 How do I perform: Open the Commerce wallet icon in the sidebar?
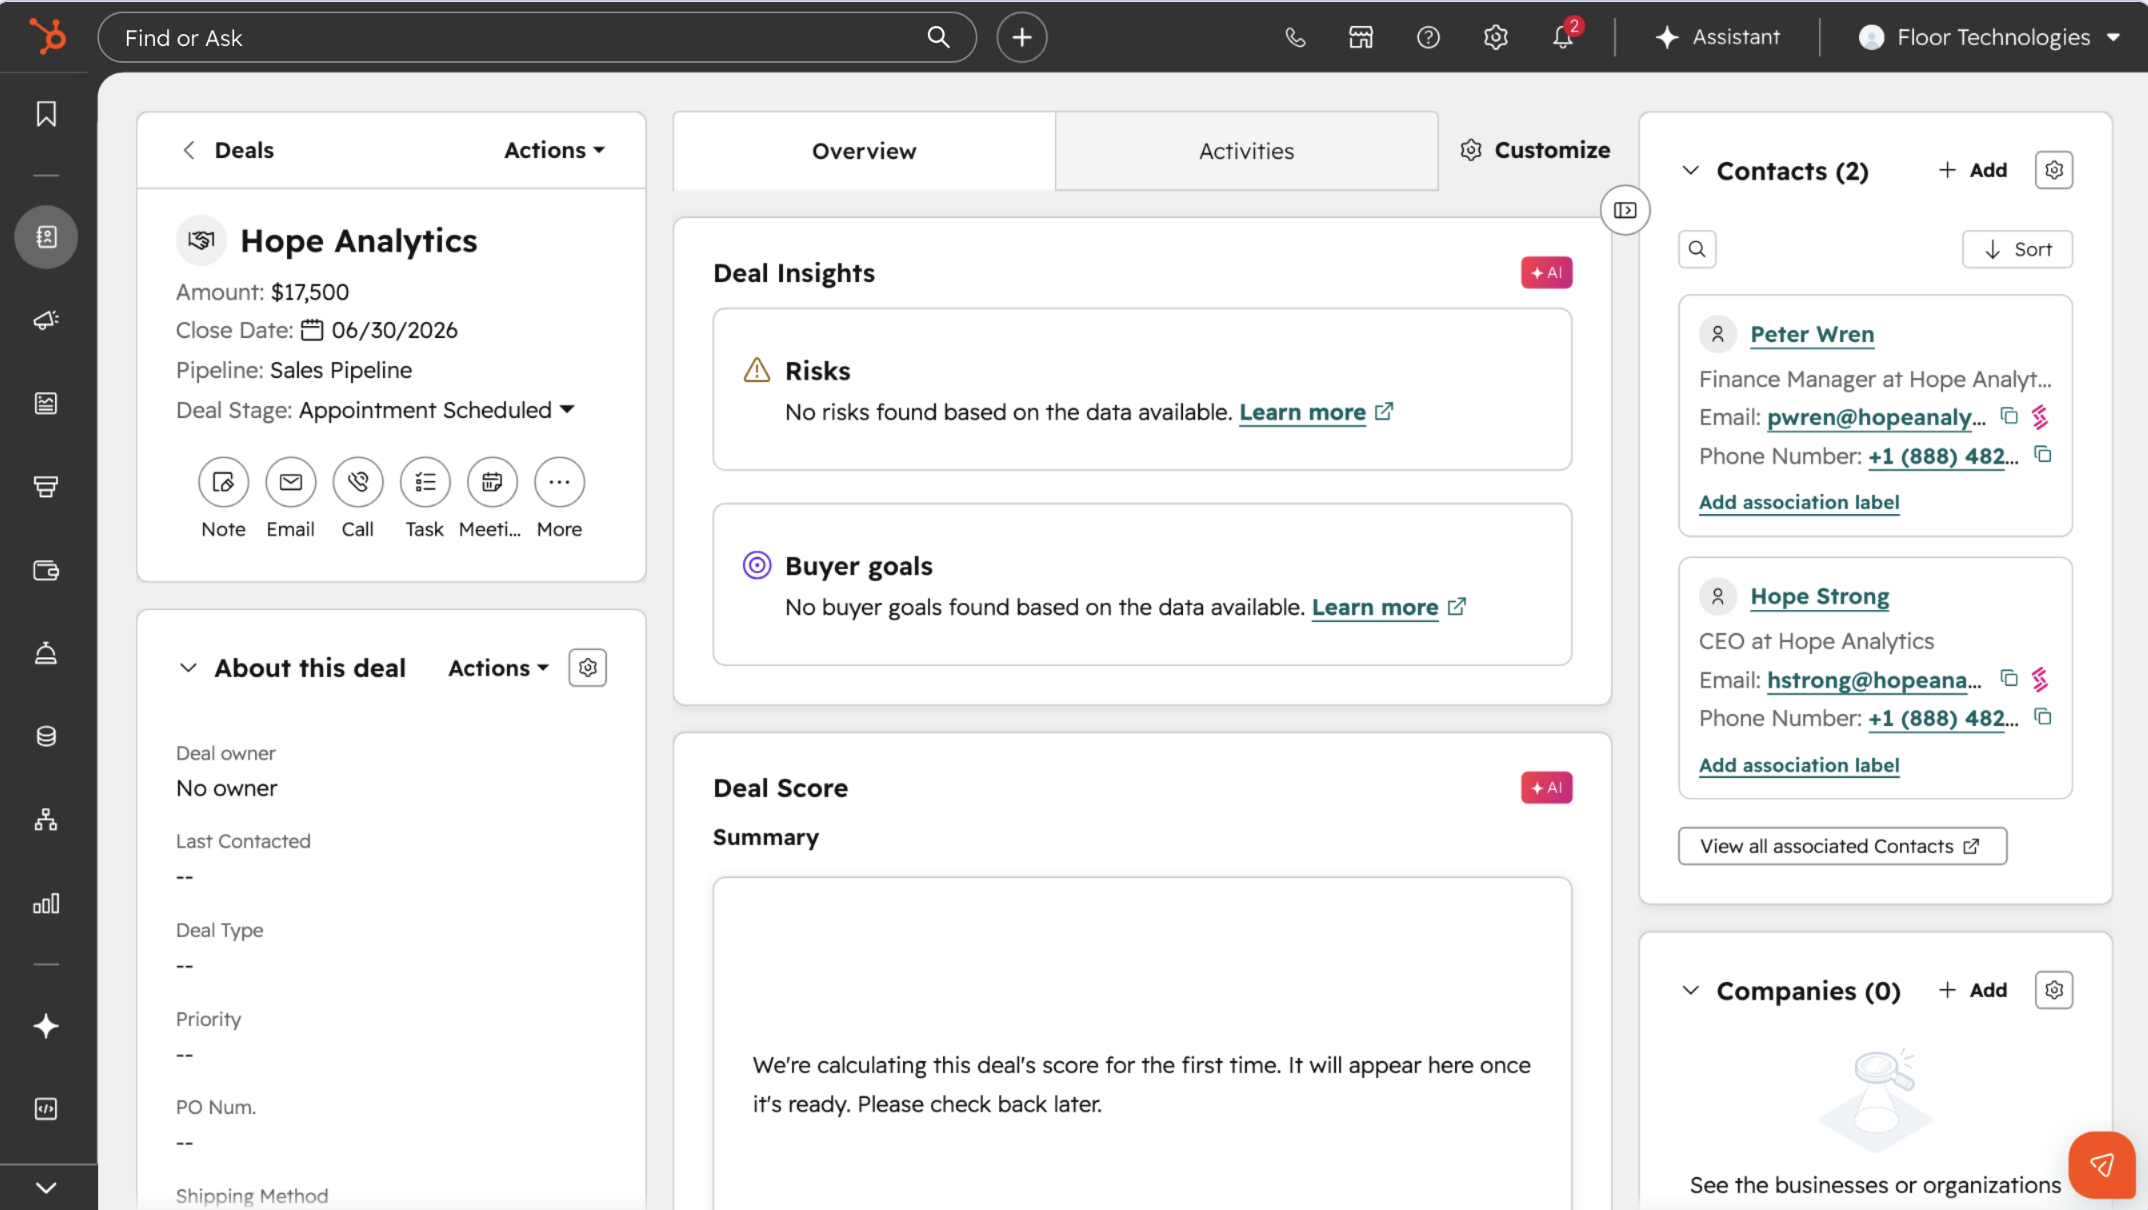tap(46, 570)
